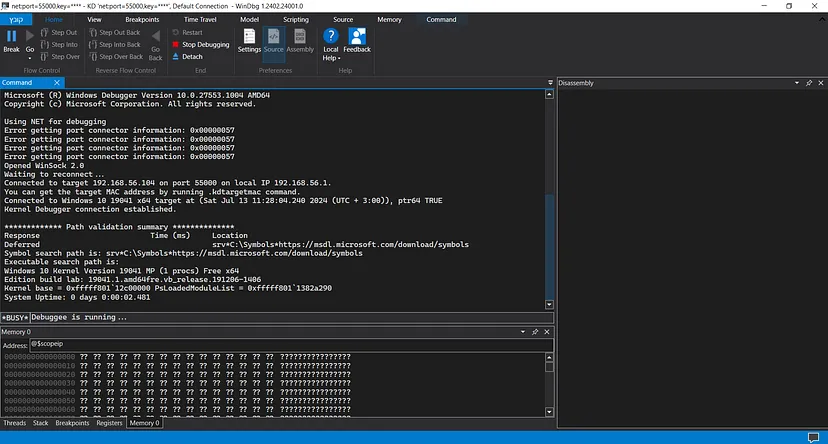Click the command input field
This screenshot has width=828, height=444.
[x=291, y=317]
